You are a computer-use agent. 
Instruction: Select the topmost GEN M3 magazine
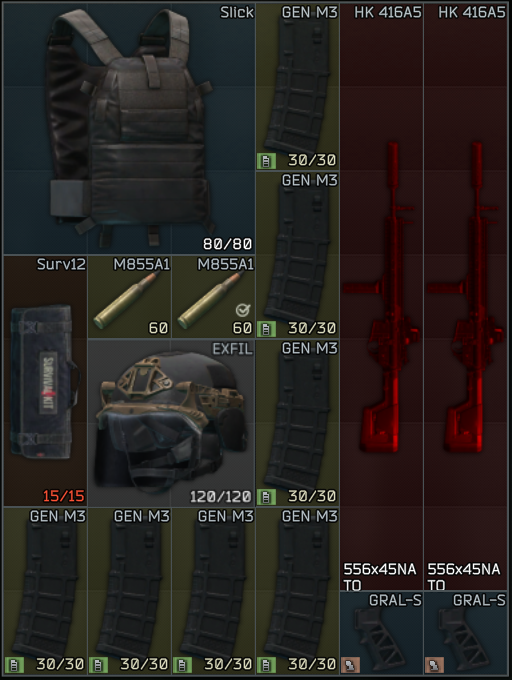point(297,86)
